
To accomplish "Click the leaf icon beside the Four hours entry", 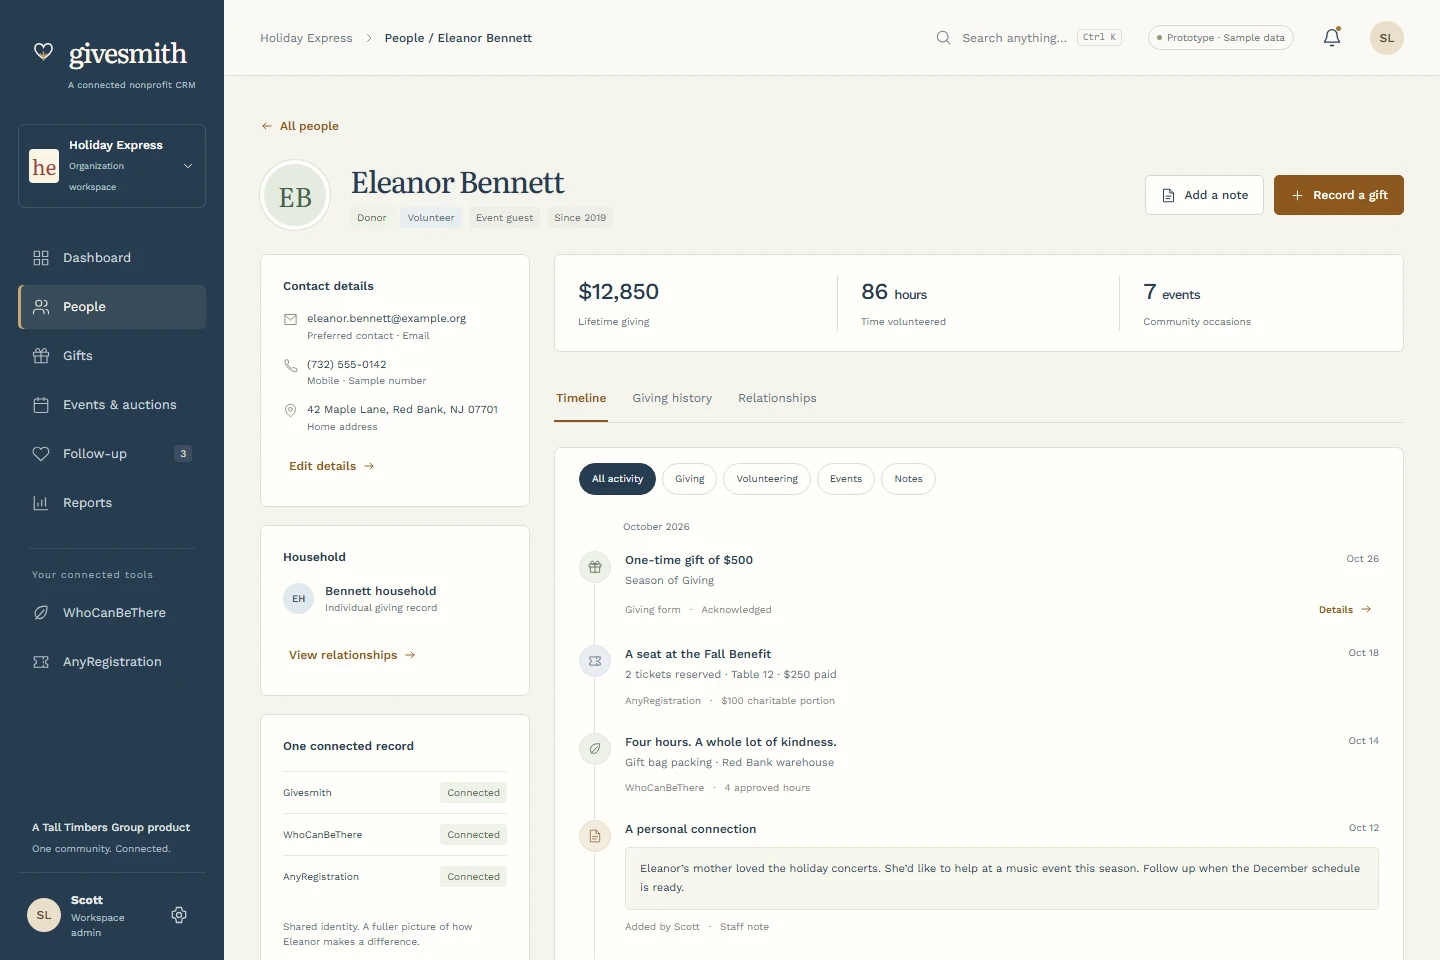I will click(595, 748).
